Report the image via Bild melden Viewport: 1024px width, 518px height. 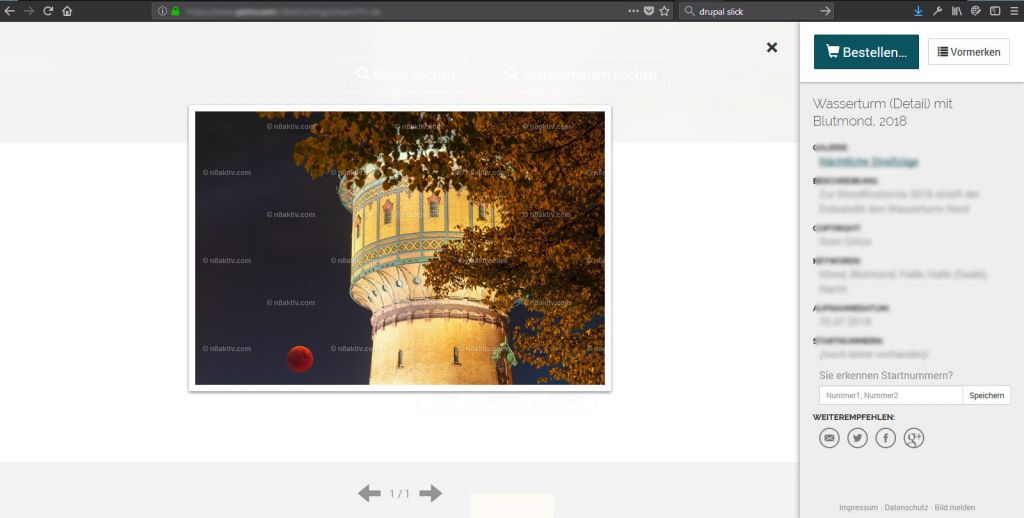955,507
